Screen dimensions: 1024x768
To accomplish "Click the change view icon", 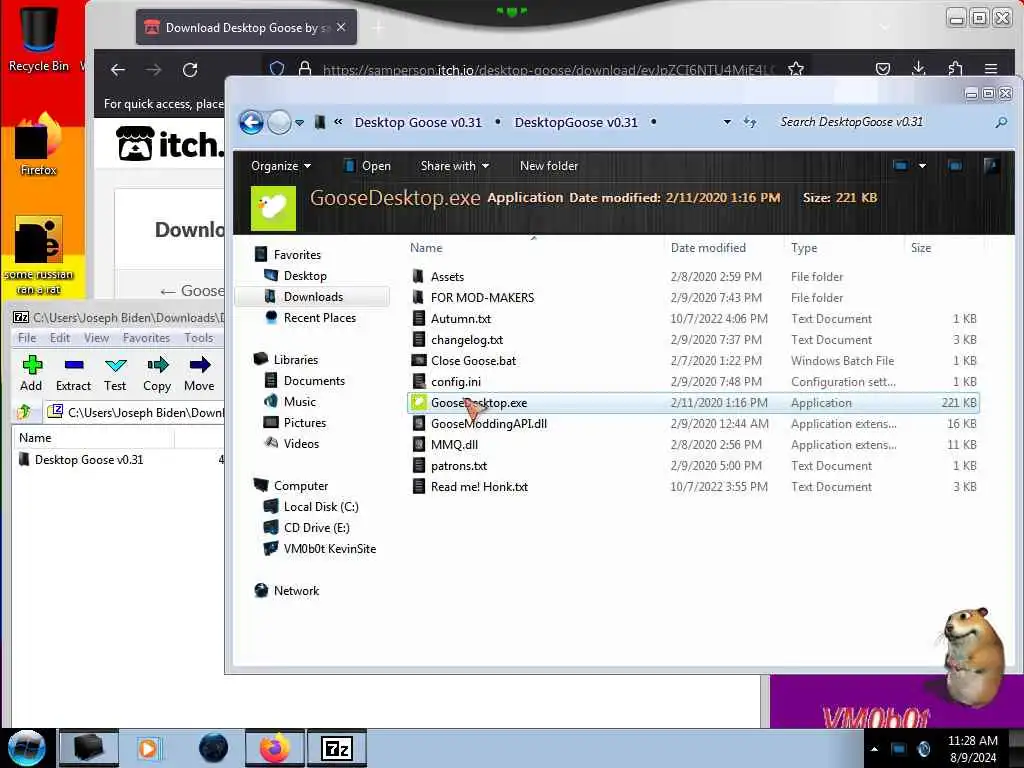I will 900,166.
